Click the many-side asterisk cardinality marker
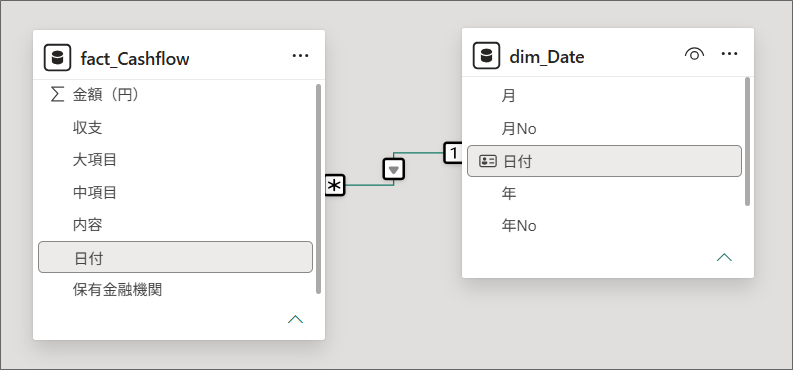Image resolution: width=793 pixels, height=370 pixels. [334, 186]
